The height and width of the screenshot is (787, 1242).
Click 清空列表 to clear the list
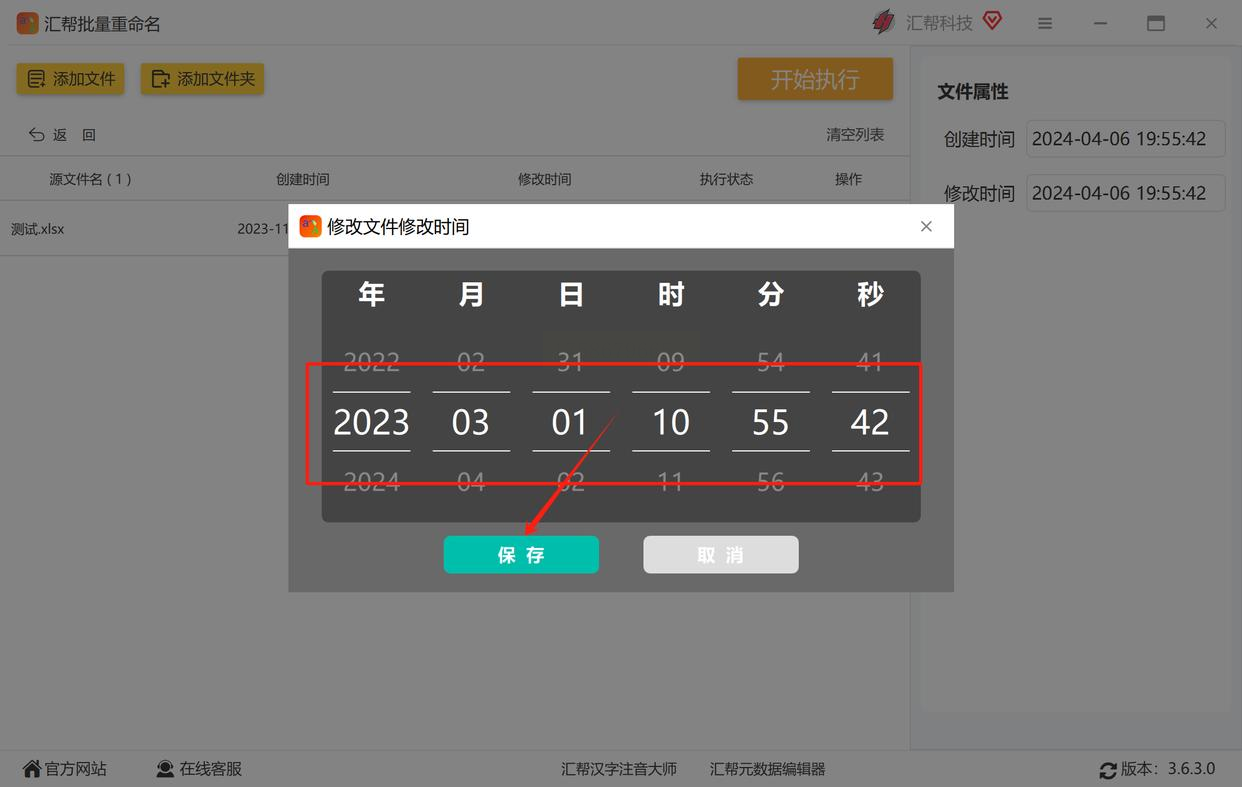[855, 134]
